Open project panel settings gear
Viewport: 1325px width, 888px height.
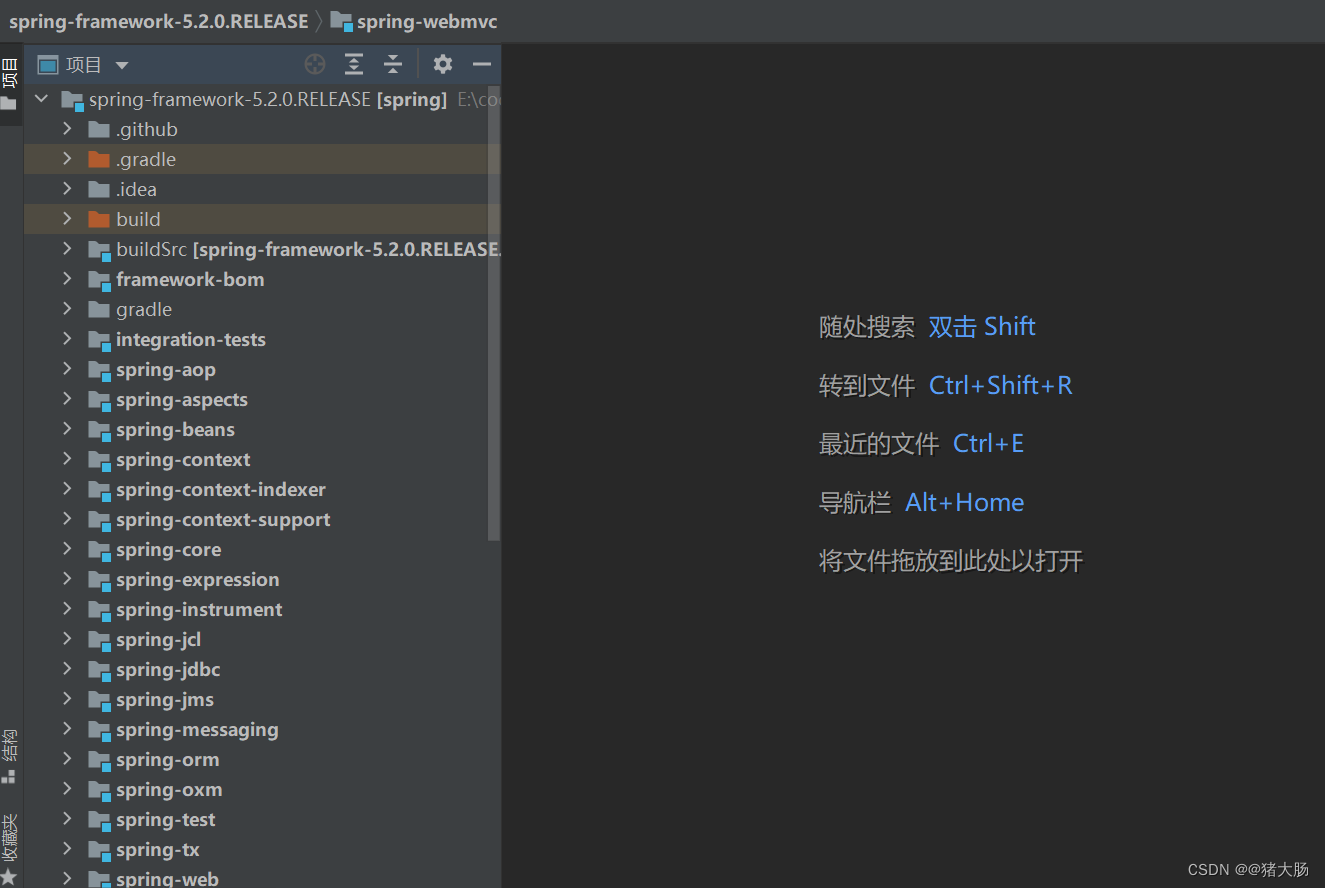click(x=443, y=65)
